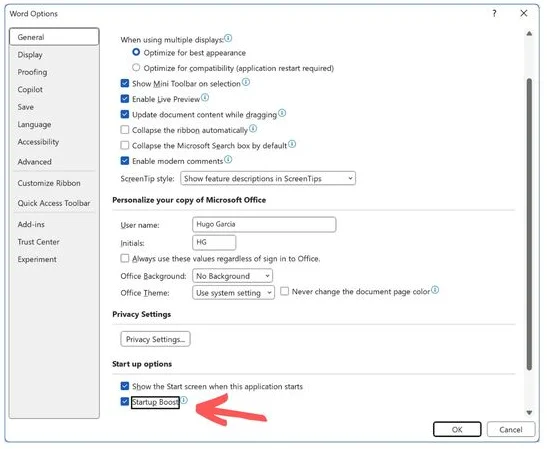Viewport: 547px width, 449px height.
Task: Click info icon next to Enable modern comments
Action: (228, 159)
